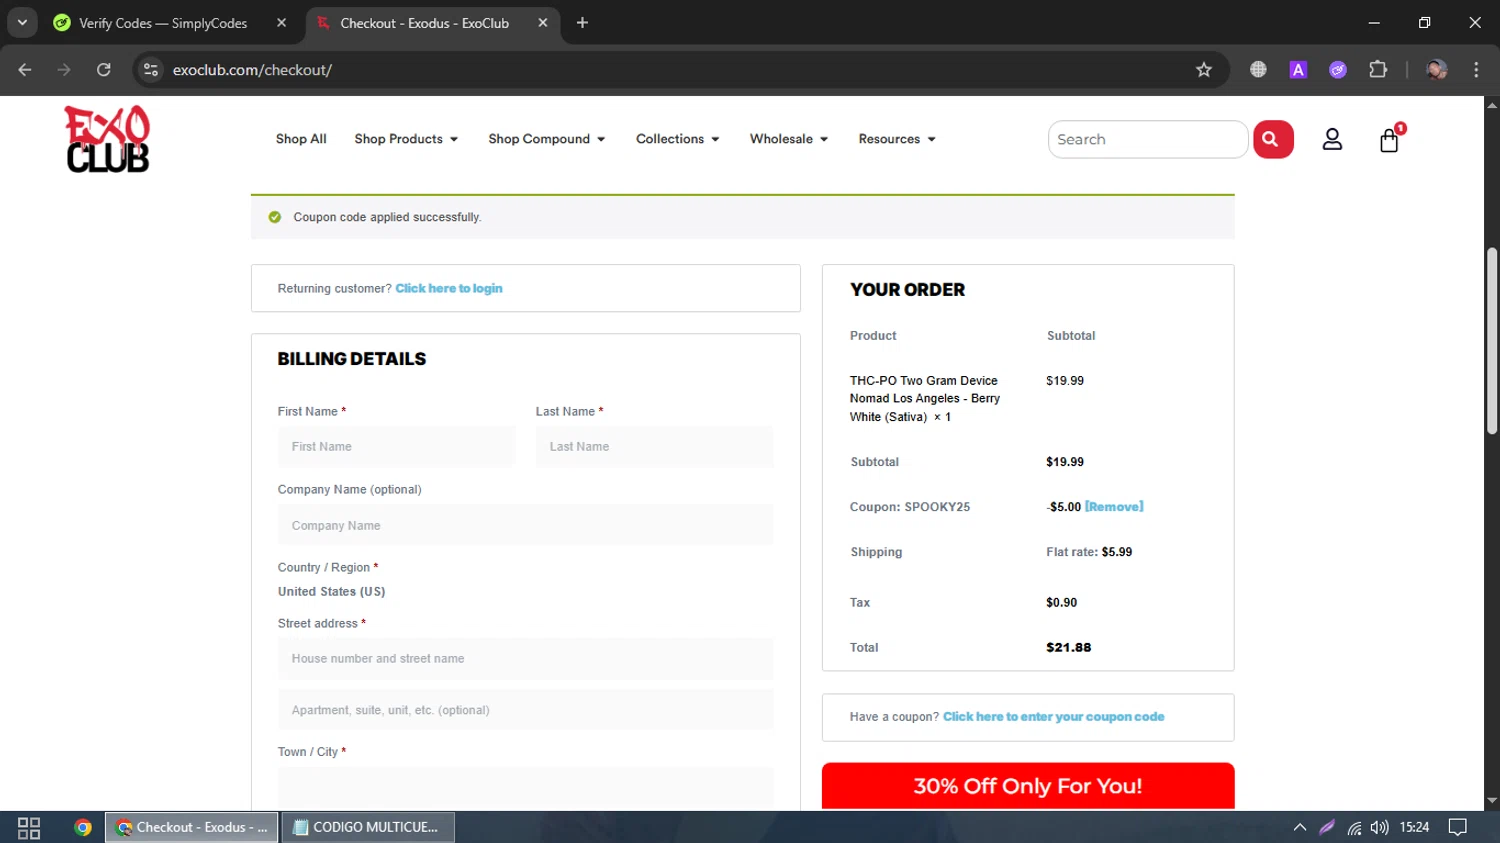This screenshot has height=843, width=1500.
Task: Click the feather tray icon
Action: (1327, 828)
